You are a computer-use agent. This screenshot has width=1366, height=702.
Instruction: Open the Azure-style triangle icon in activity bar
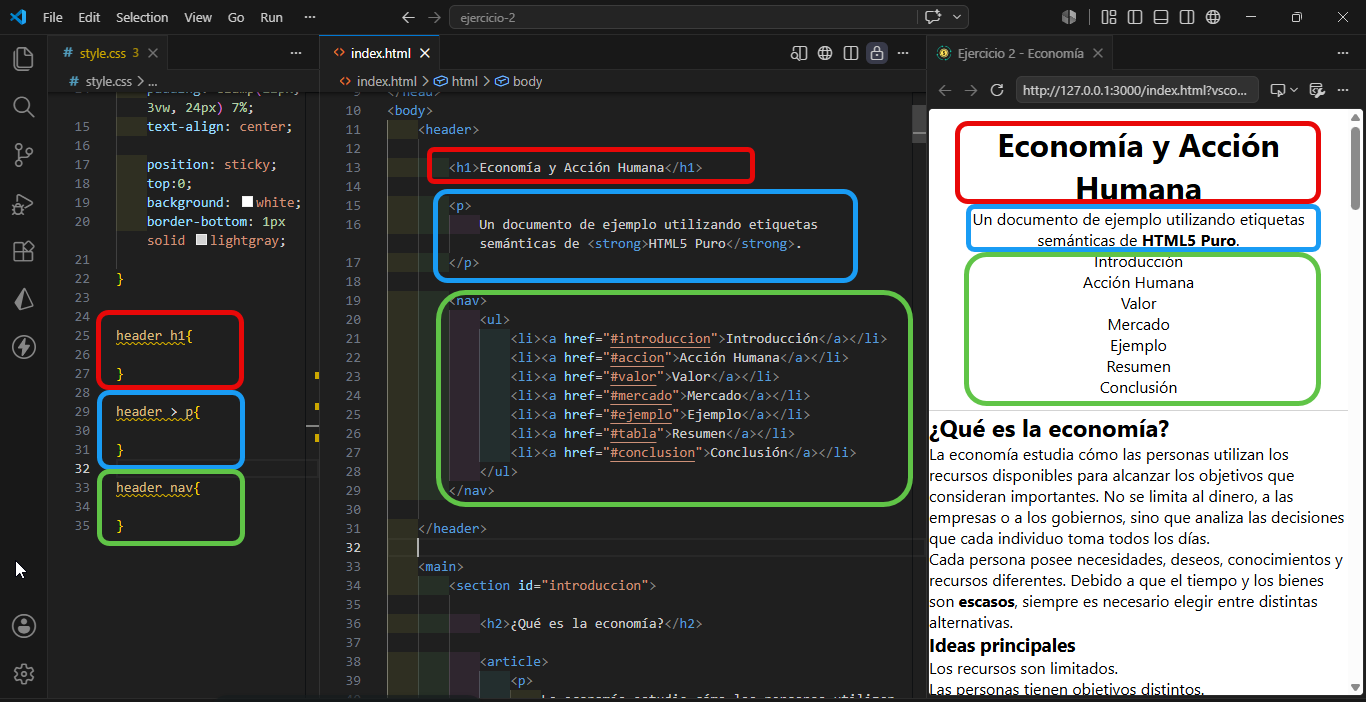(x=23, y=299)
